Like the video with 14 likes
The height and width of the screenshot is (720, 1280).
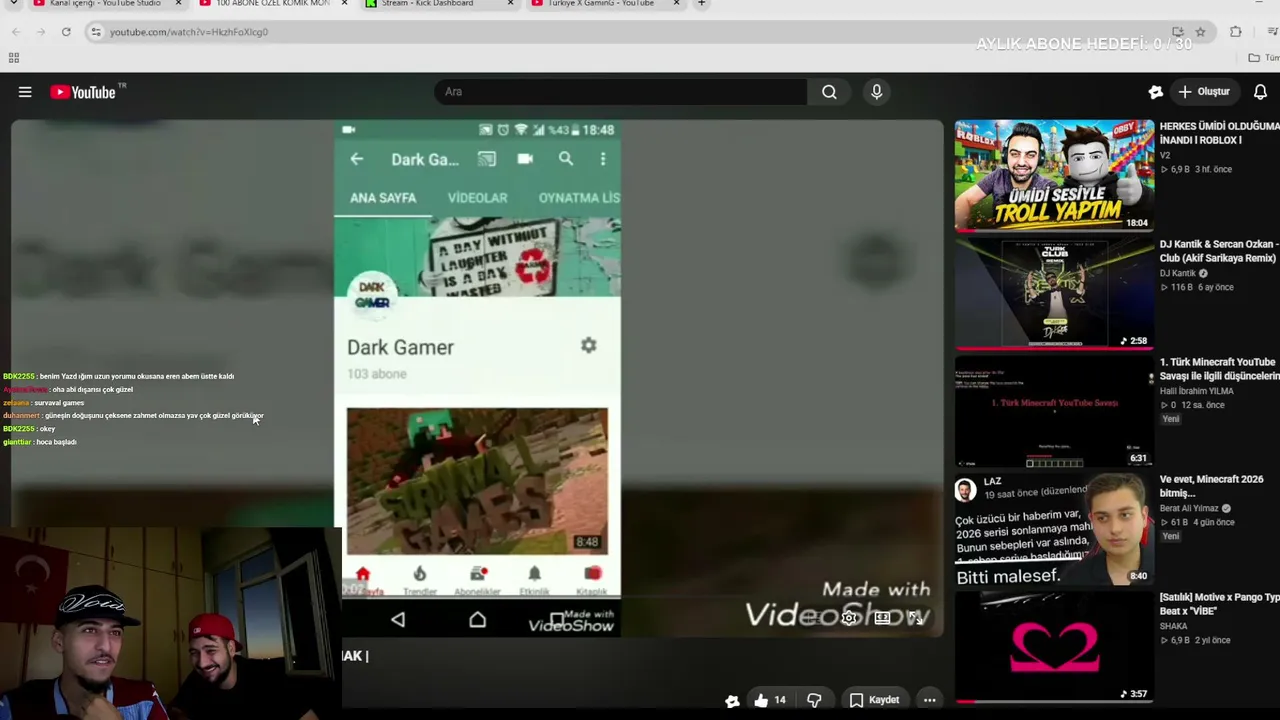tap(769, 700)
